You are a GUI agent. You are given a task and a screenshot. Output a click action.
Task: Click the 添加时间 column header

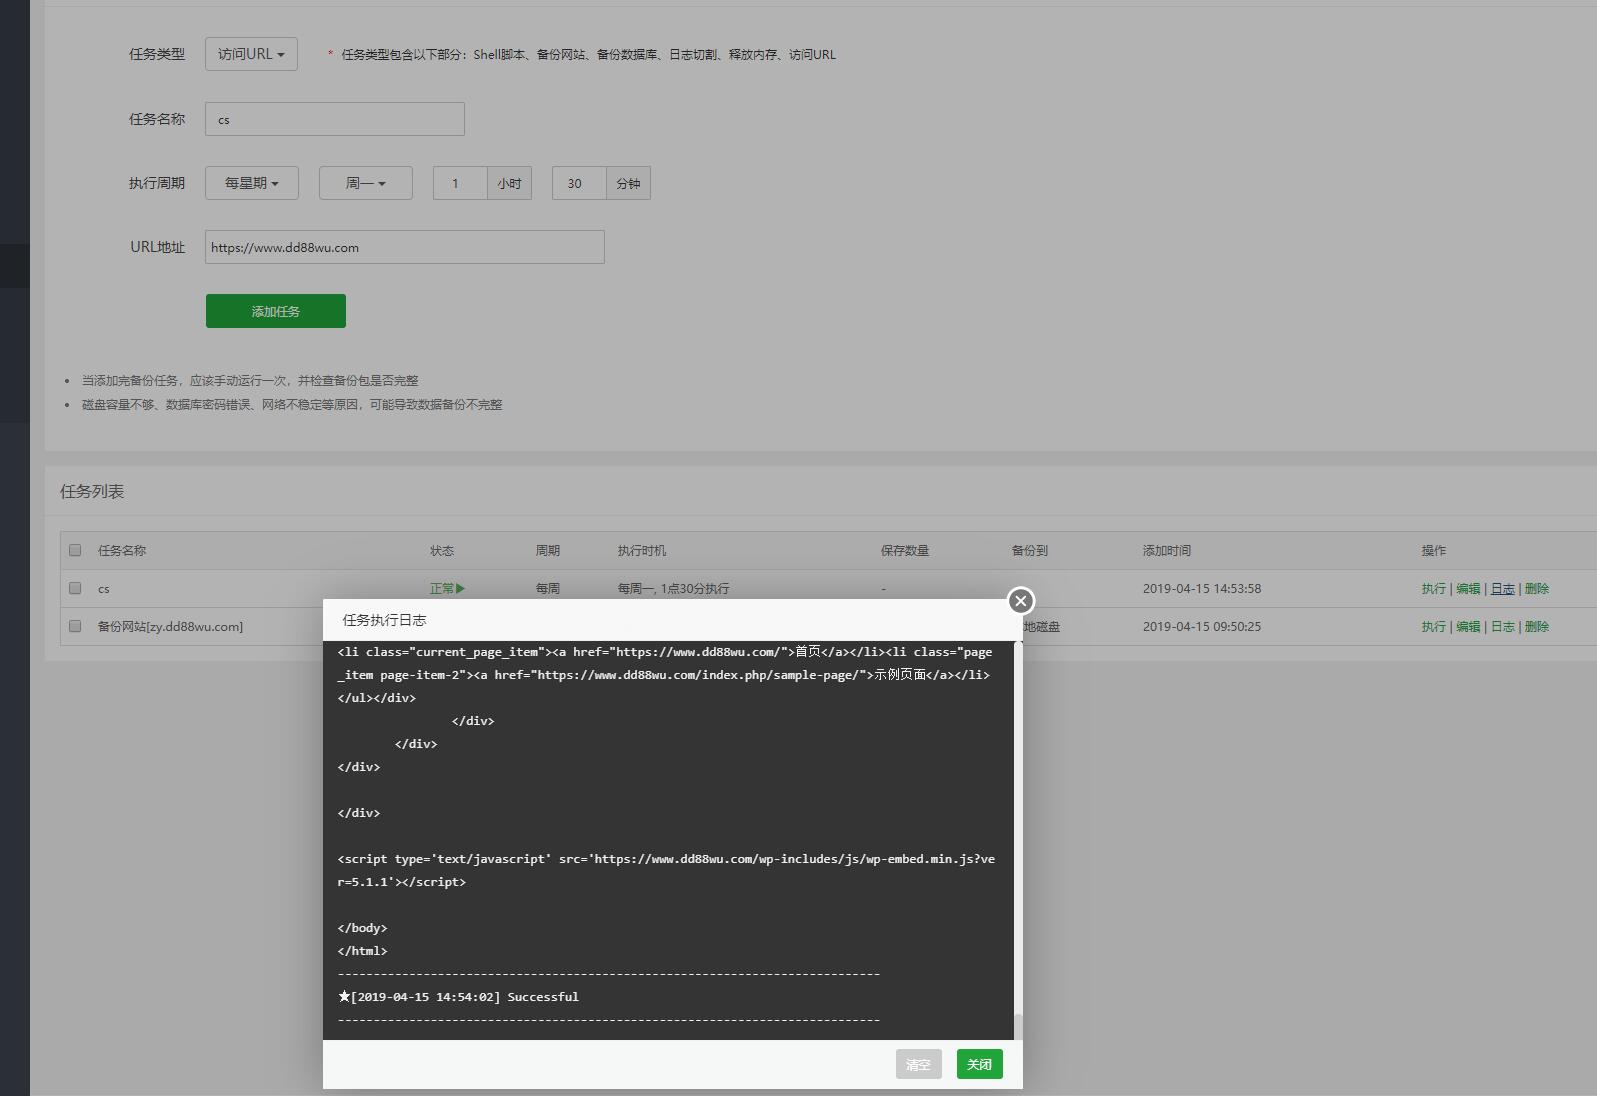(x=1167, y=551)
